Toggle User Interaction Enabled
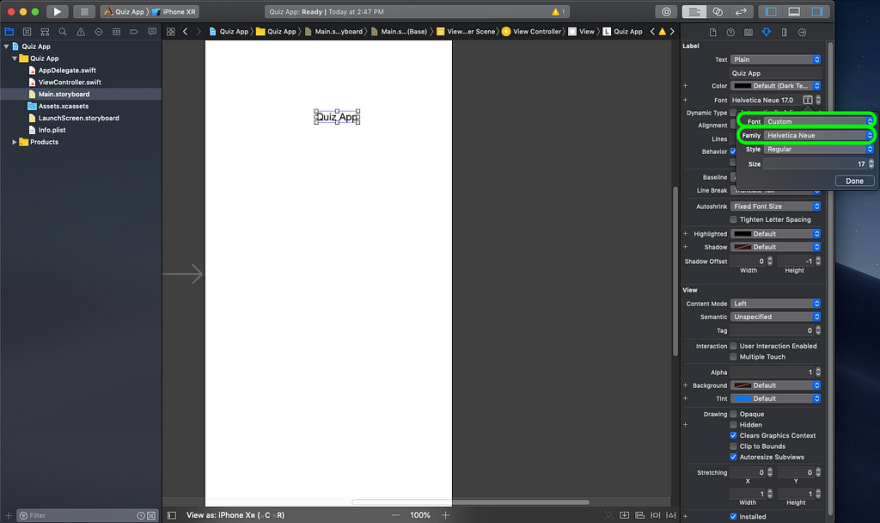Screen dimensions: 880x523 click(x=734, y=346)
